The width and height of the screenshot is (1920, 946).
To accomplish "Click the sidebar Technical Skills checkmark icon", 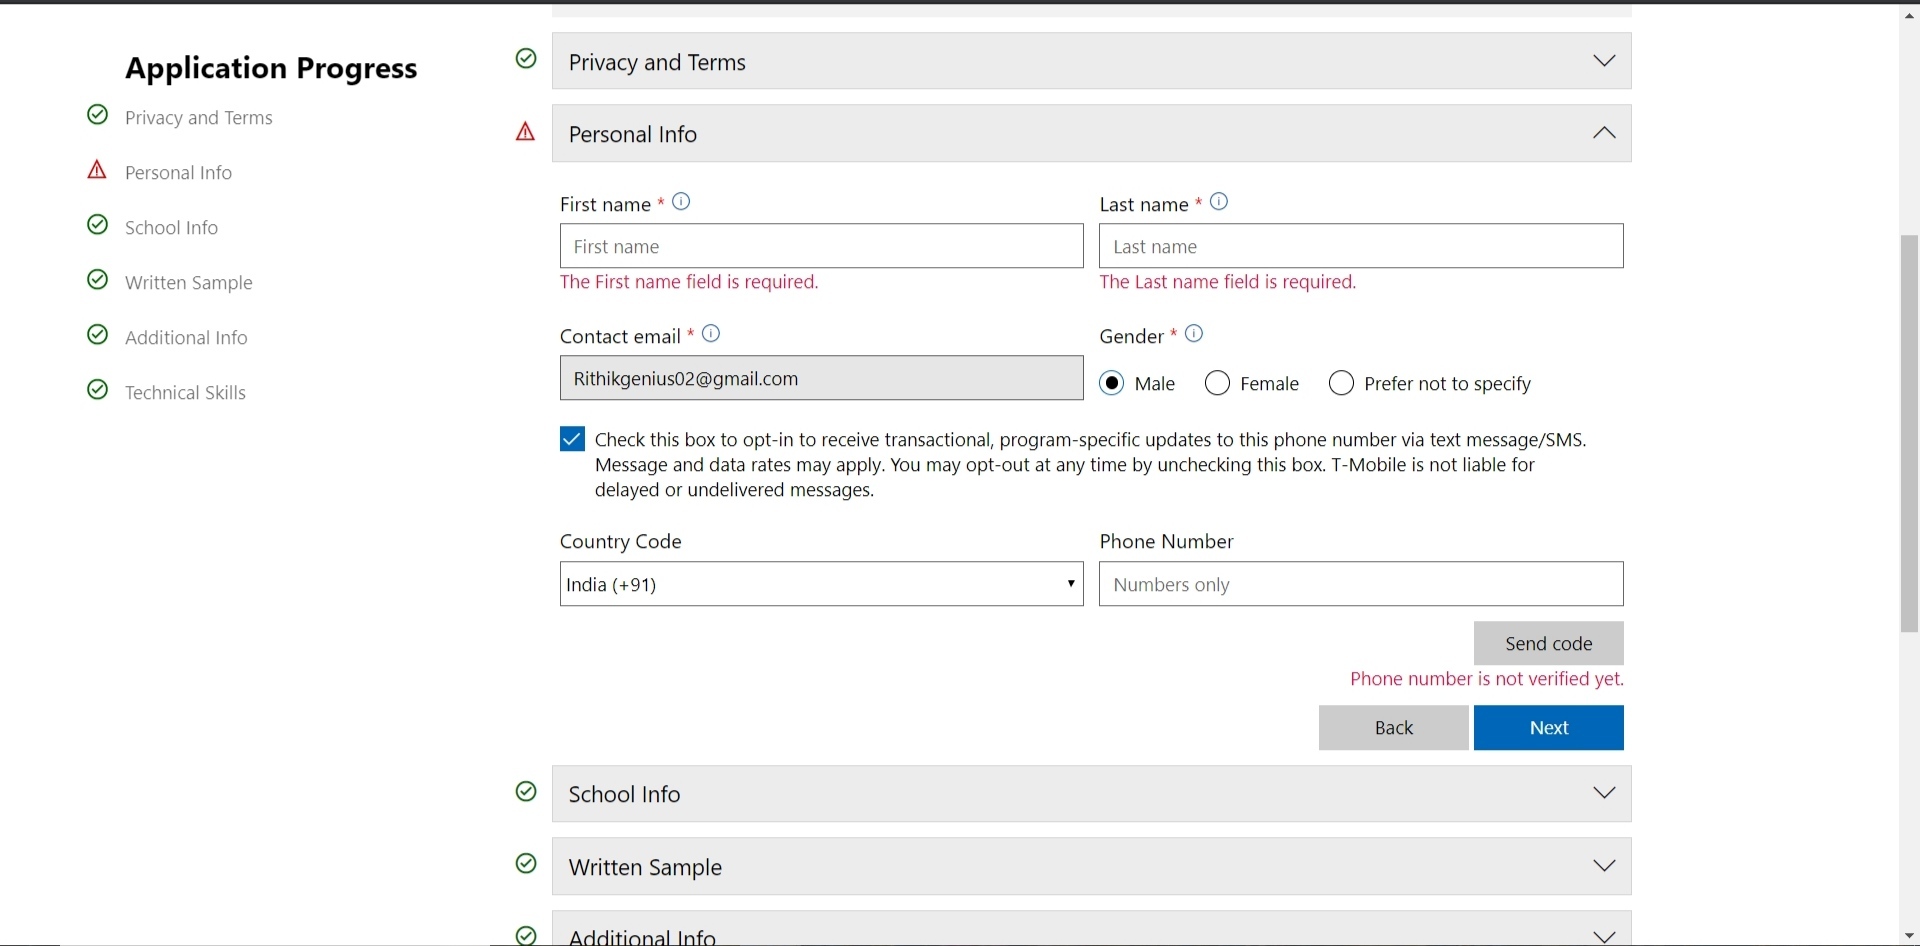I will tap(97, 390).
